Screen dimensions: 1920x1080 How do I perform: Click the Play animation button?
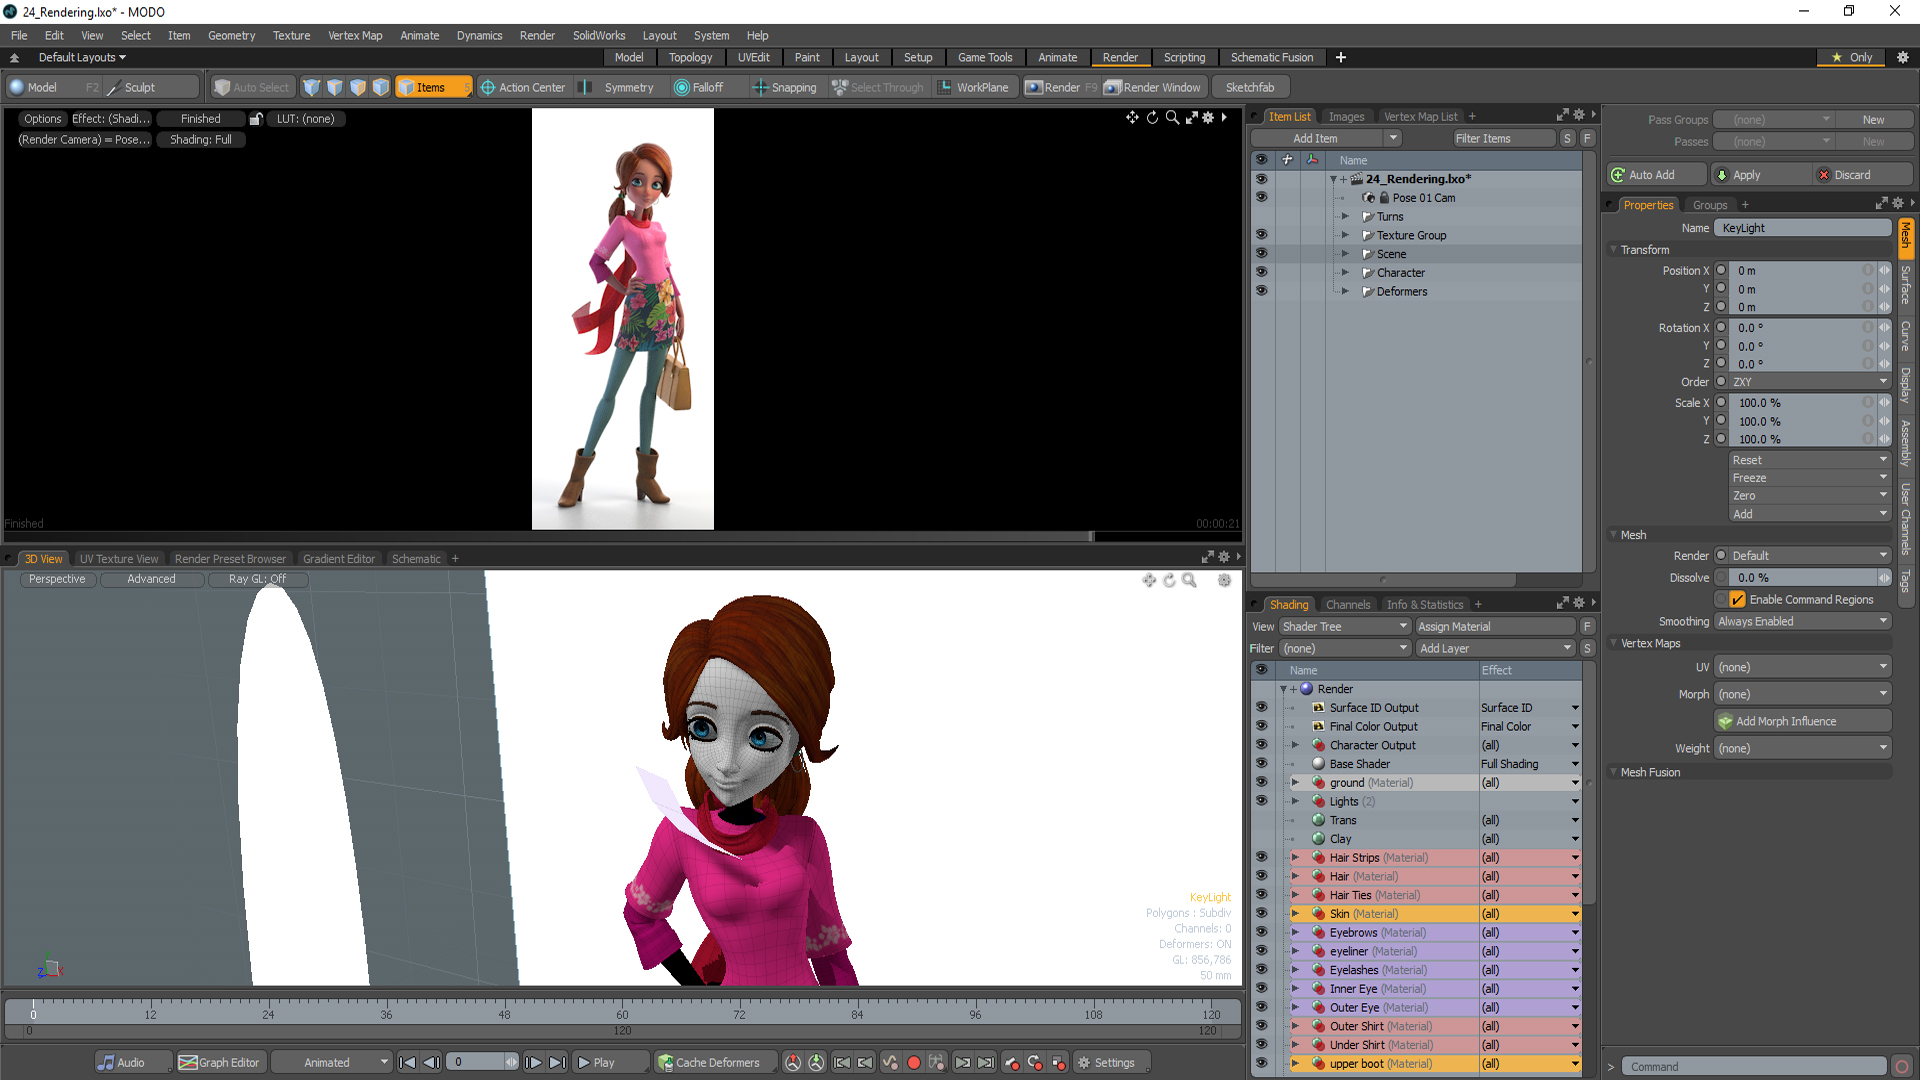click(x=595, y=1063)
